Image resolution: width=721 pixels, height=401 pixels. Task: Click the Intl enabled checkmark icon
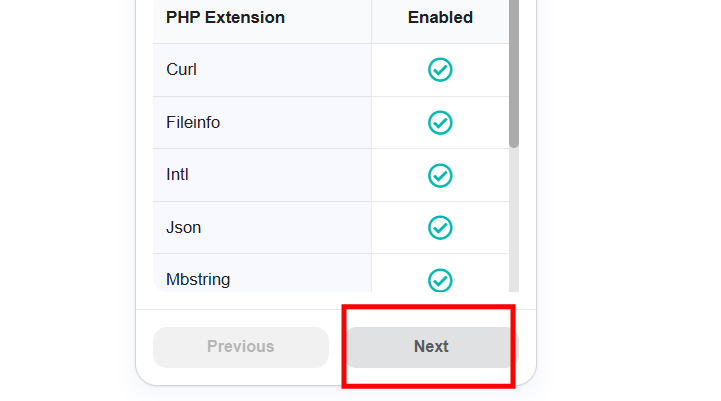(440, 176)
